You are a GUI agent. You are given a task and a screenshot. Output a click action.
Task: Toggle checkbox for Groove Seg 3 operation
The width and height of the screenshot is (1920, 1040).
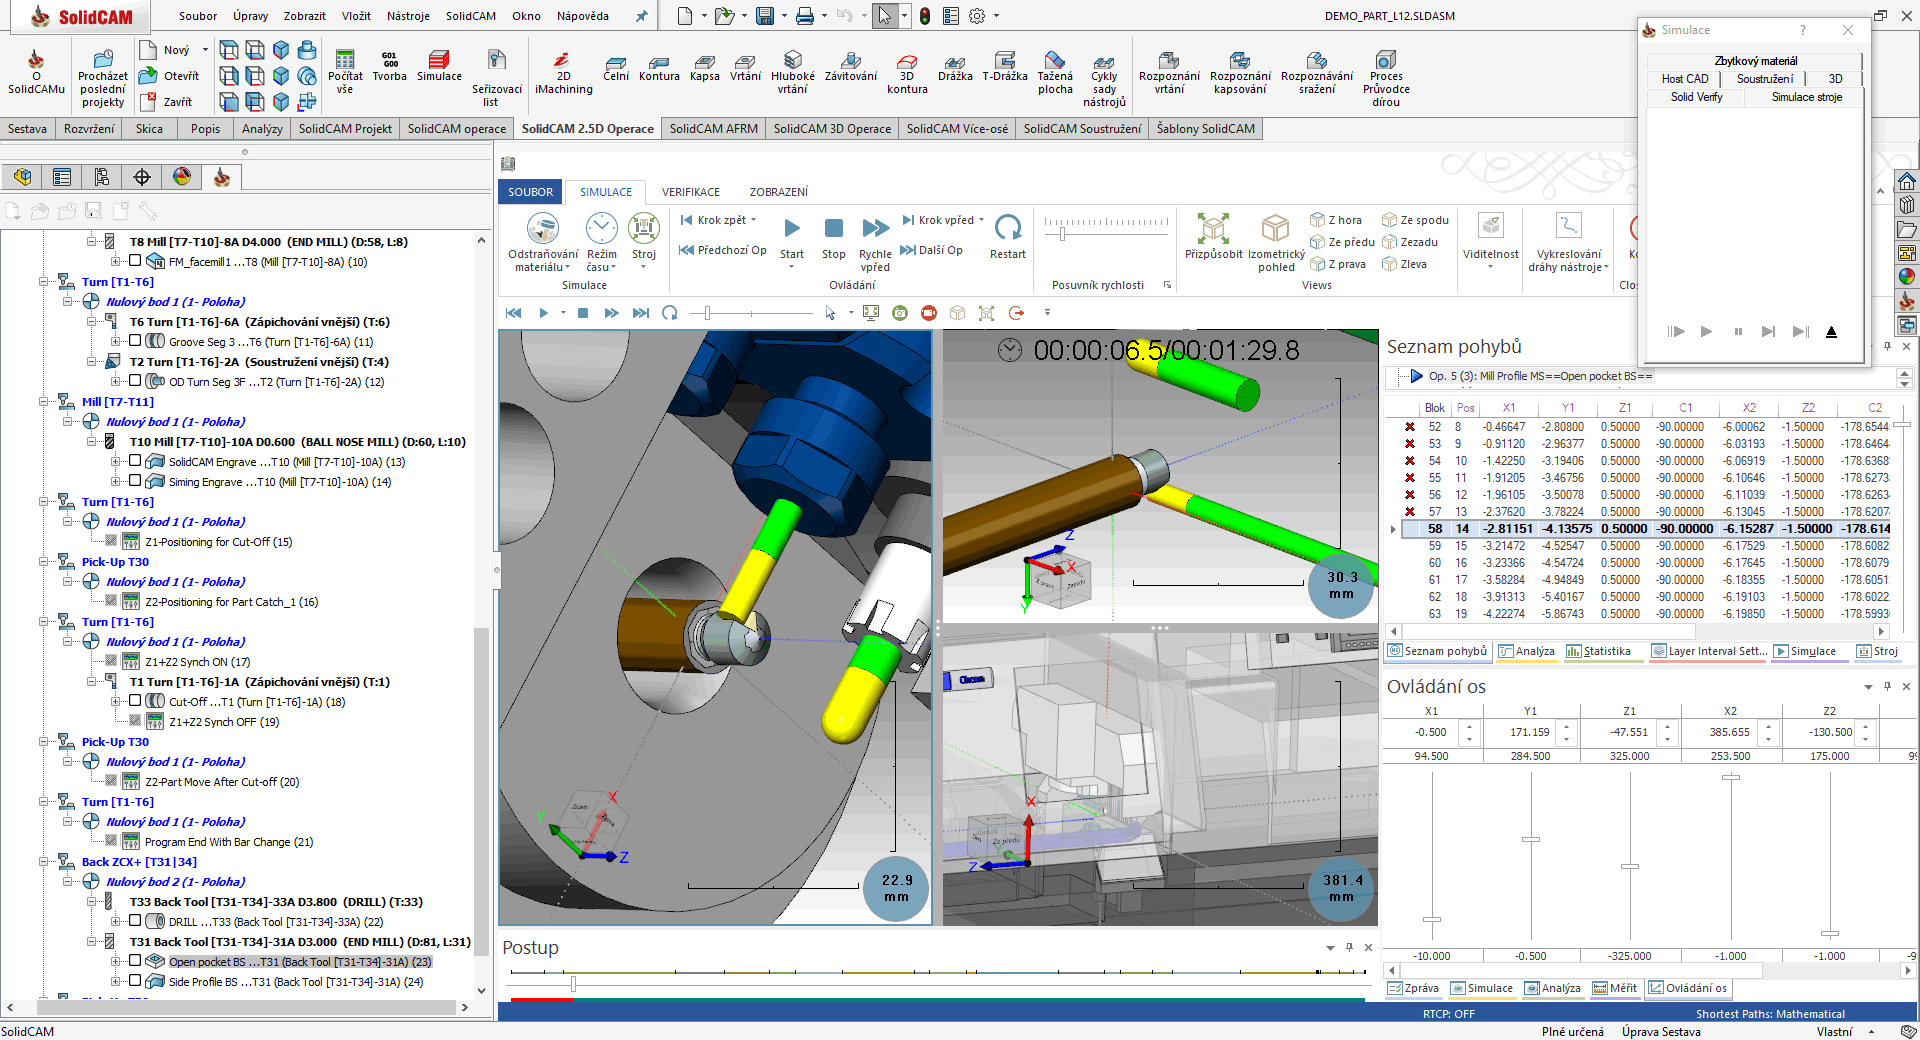pos(135,341)
